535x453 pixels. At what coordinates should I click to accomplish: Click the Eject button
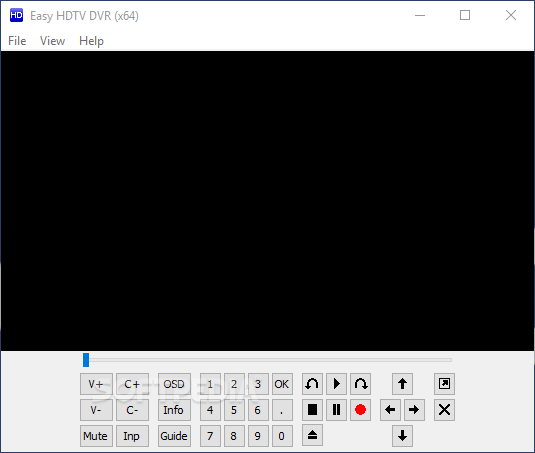(x=312, y=436)
